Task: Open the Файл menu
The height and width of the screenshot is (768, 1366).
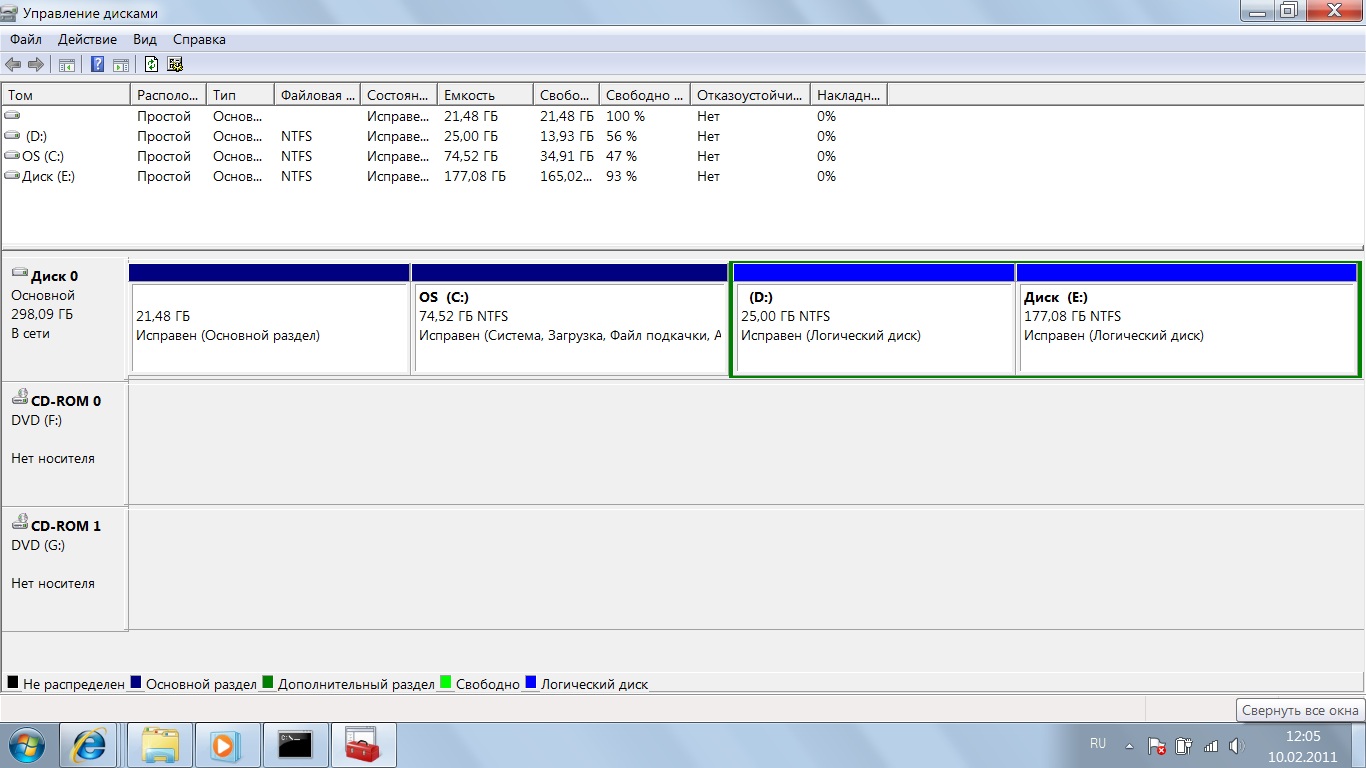Action: point(26,40)
